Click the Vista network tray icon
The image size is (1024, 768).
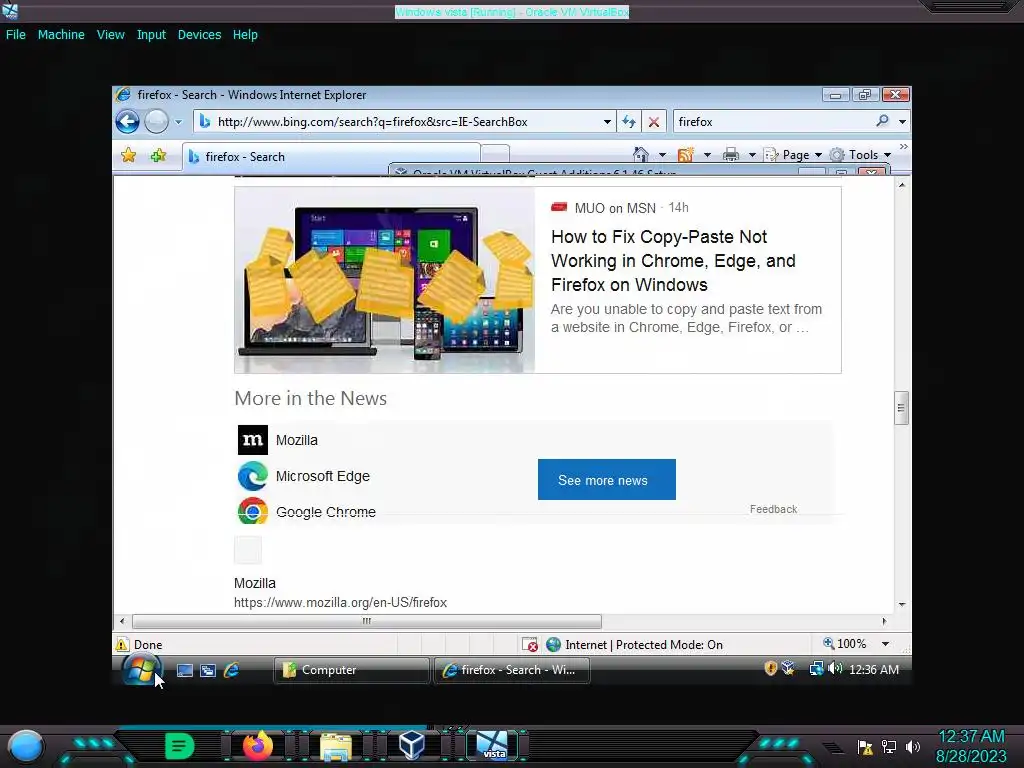[x=816, y=668]
